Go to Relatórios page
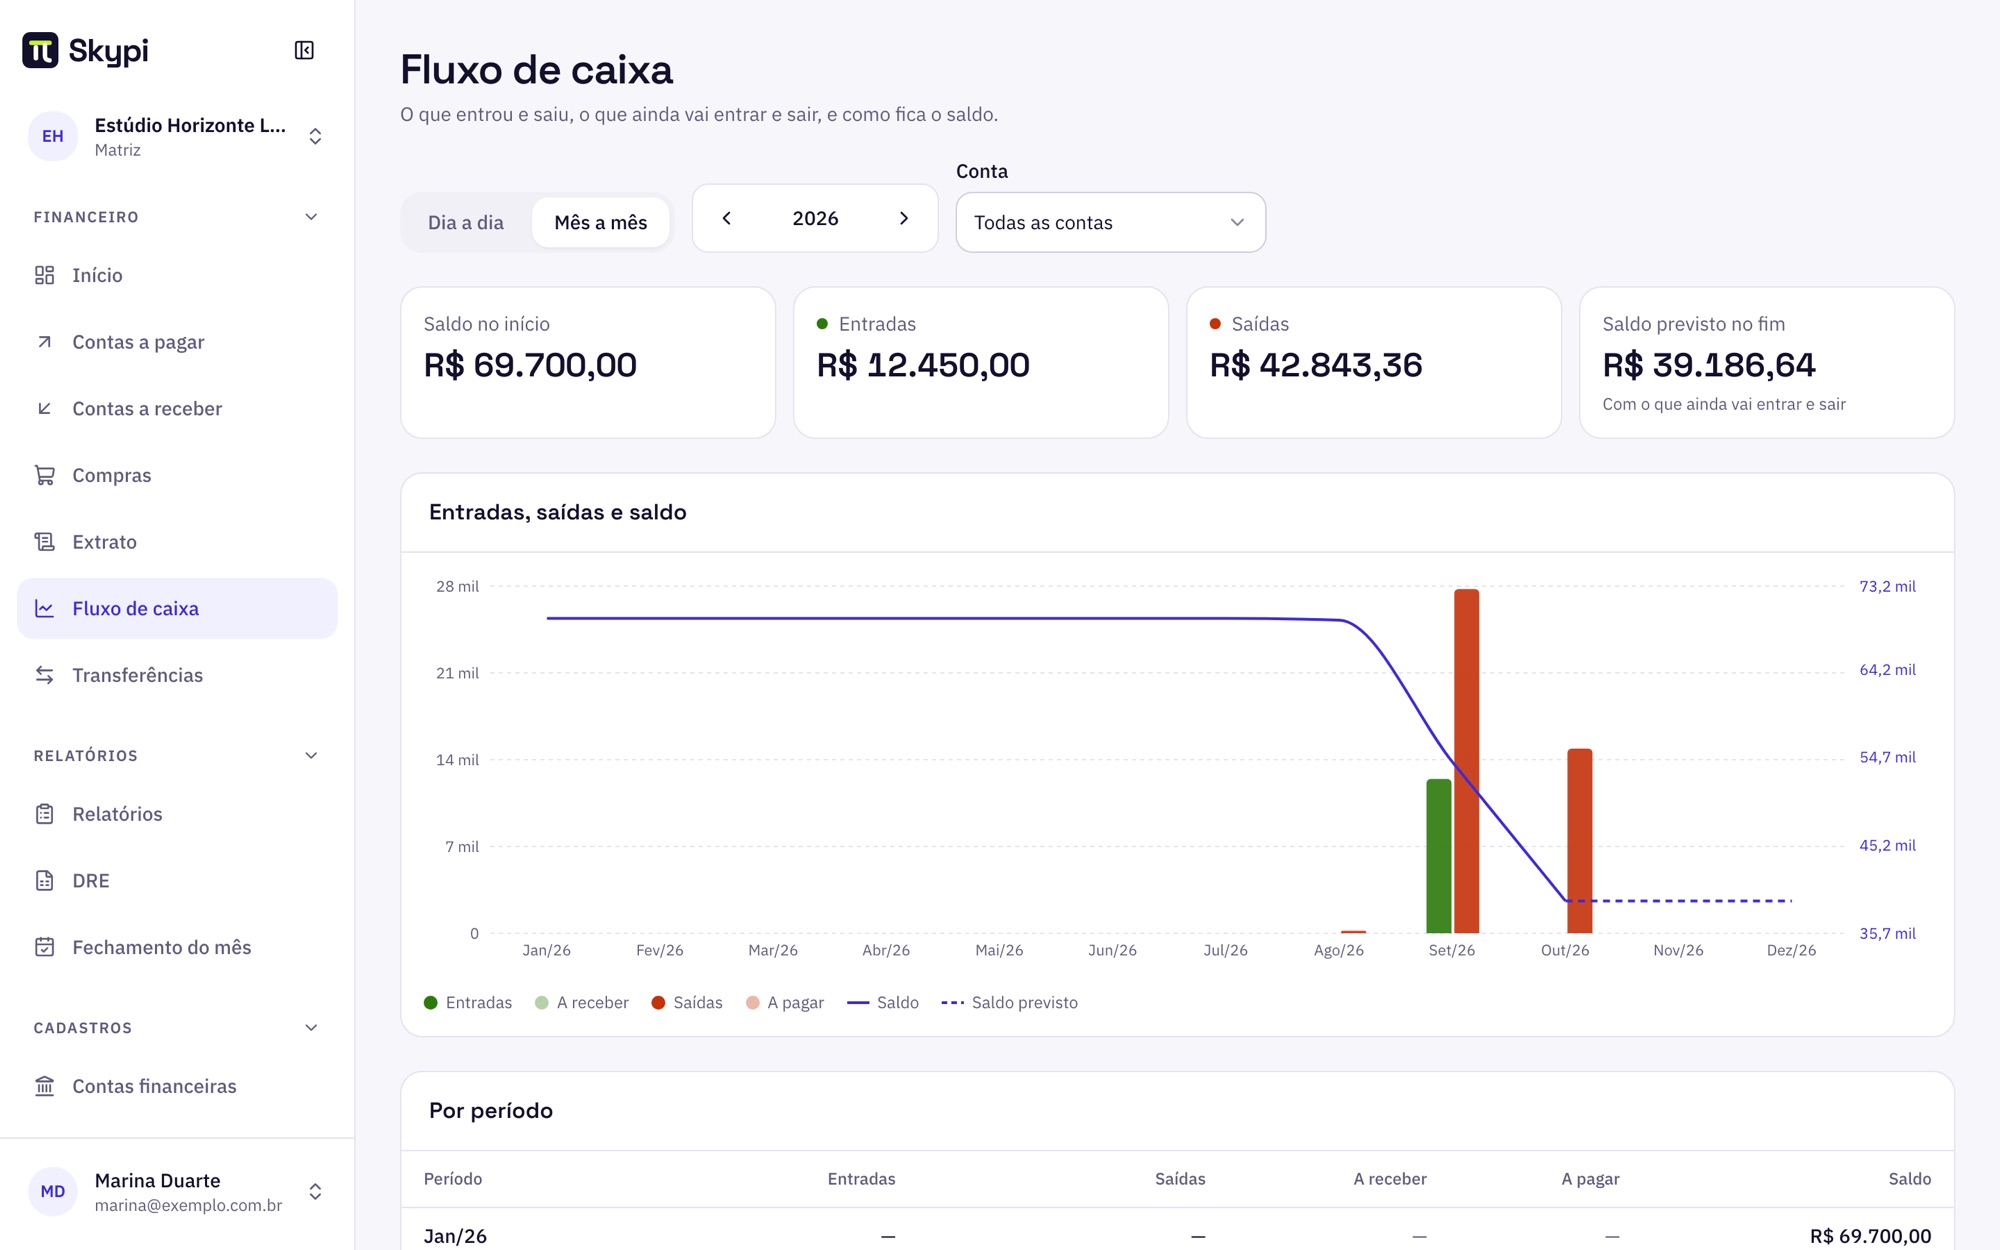Image resolution: width=2000 pixels, height=1250 pixels. [177, 814]
